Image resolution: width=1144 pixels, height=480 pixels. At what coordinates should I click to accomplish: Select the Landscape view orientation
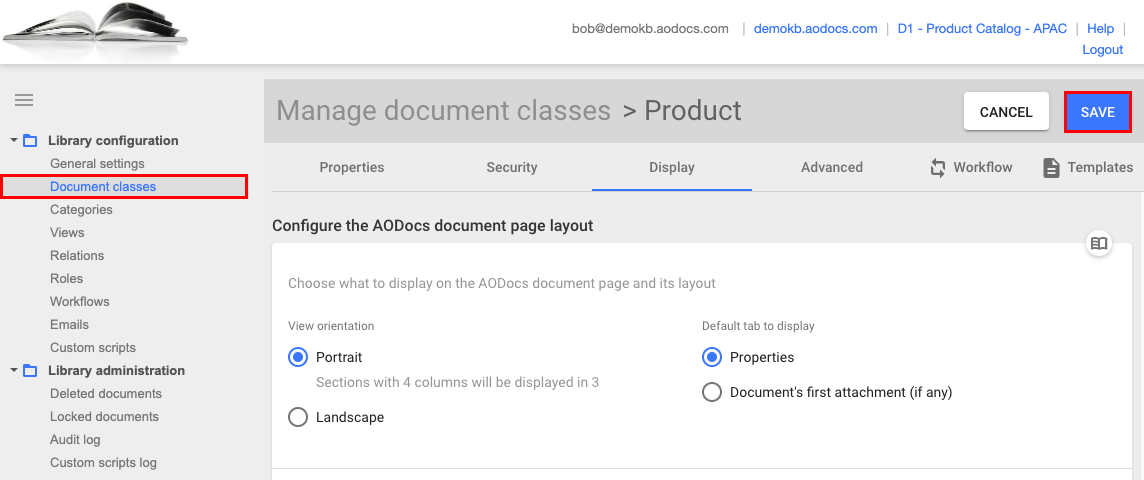tap(298, 417)
